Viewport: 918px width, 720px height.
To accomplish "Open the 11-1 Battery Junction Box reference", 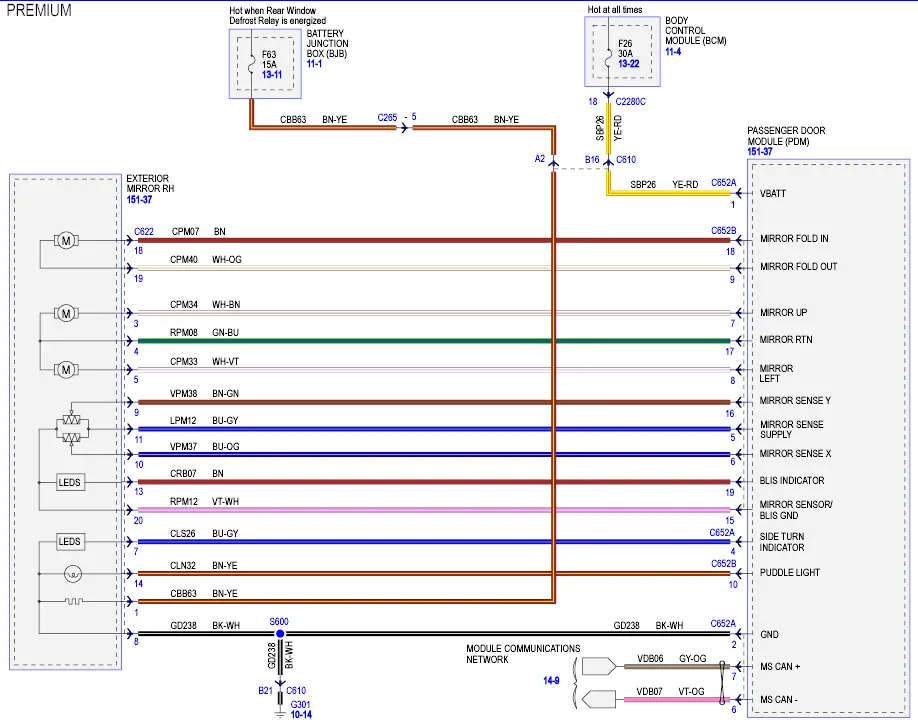I will point(314,63).
